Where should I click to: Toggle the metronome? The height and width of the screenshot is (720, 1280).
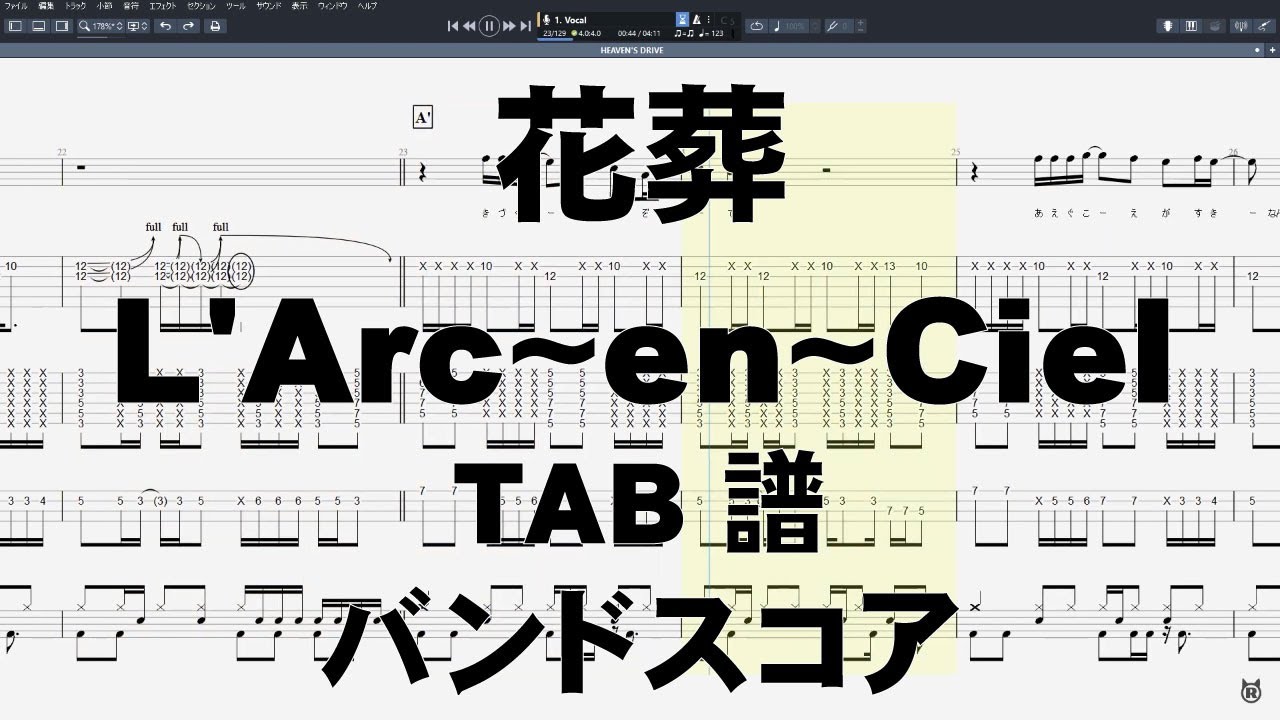696,20
